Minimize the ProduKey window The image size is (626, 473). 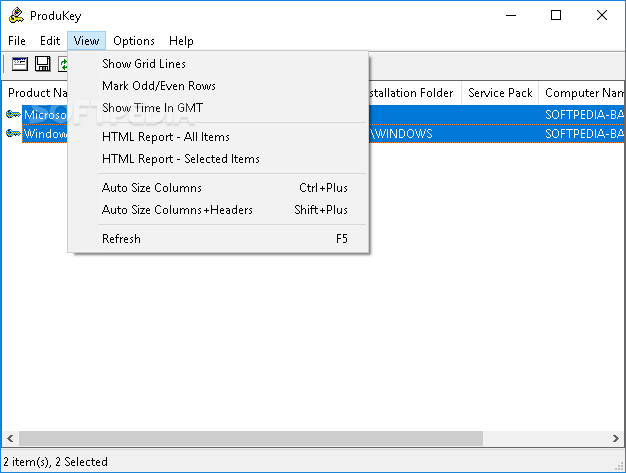pos(511,16)
